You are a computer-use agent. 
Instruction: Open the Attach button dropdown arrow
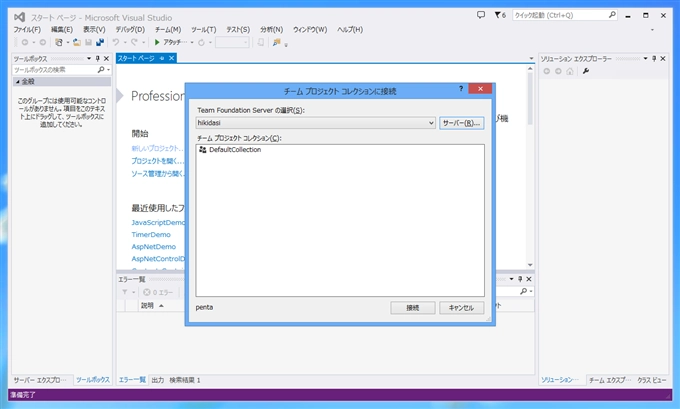coord(192,43)
